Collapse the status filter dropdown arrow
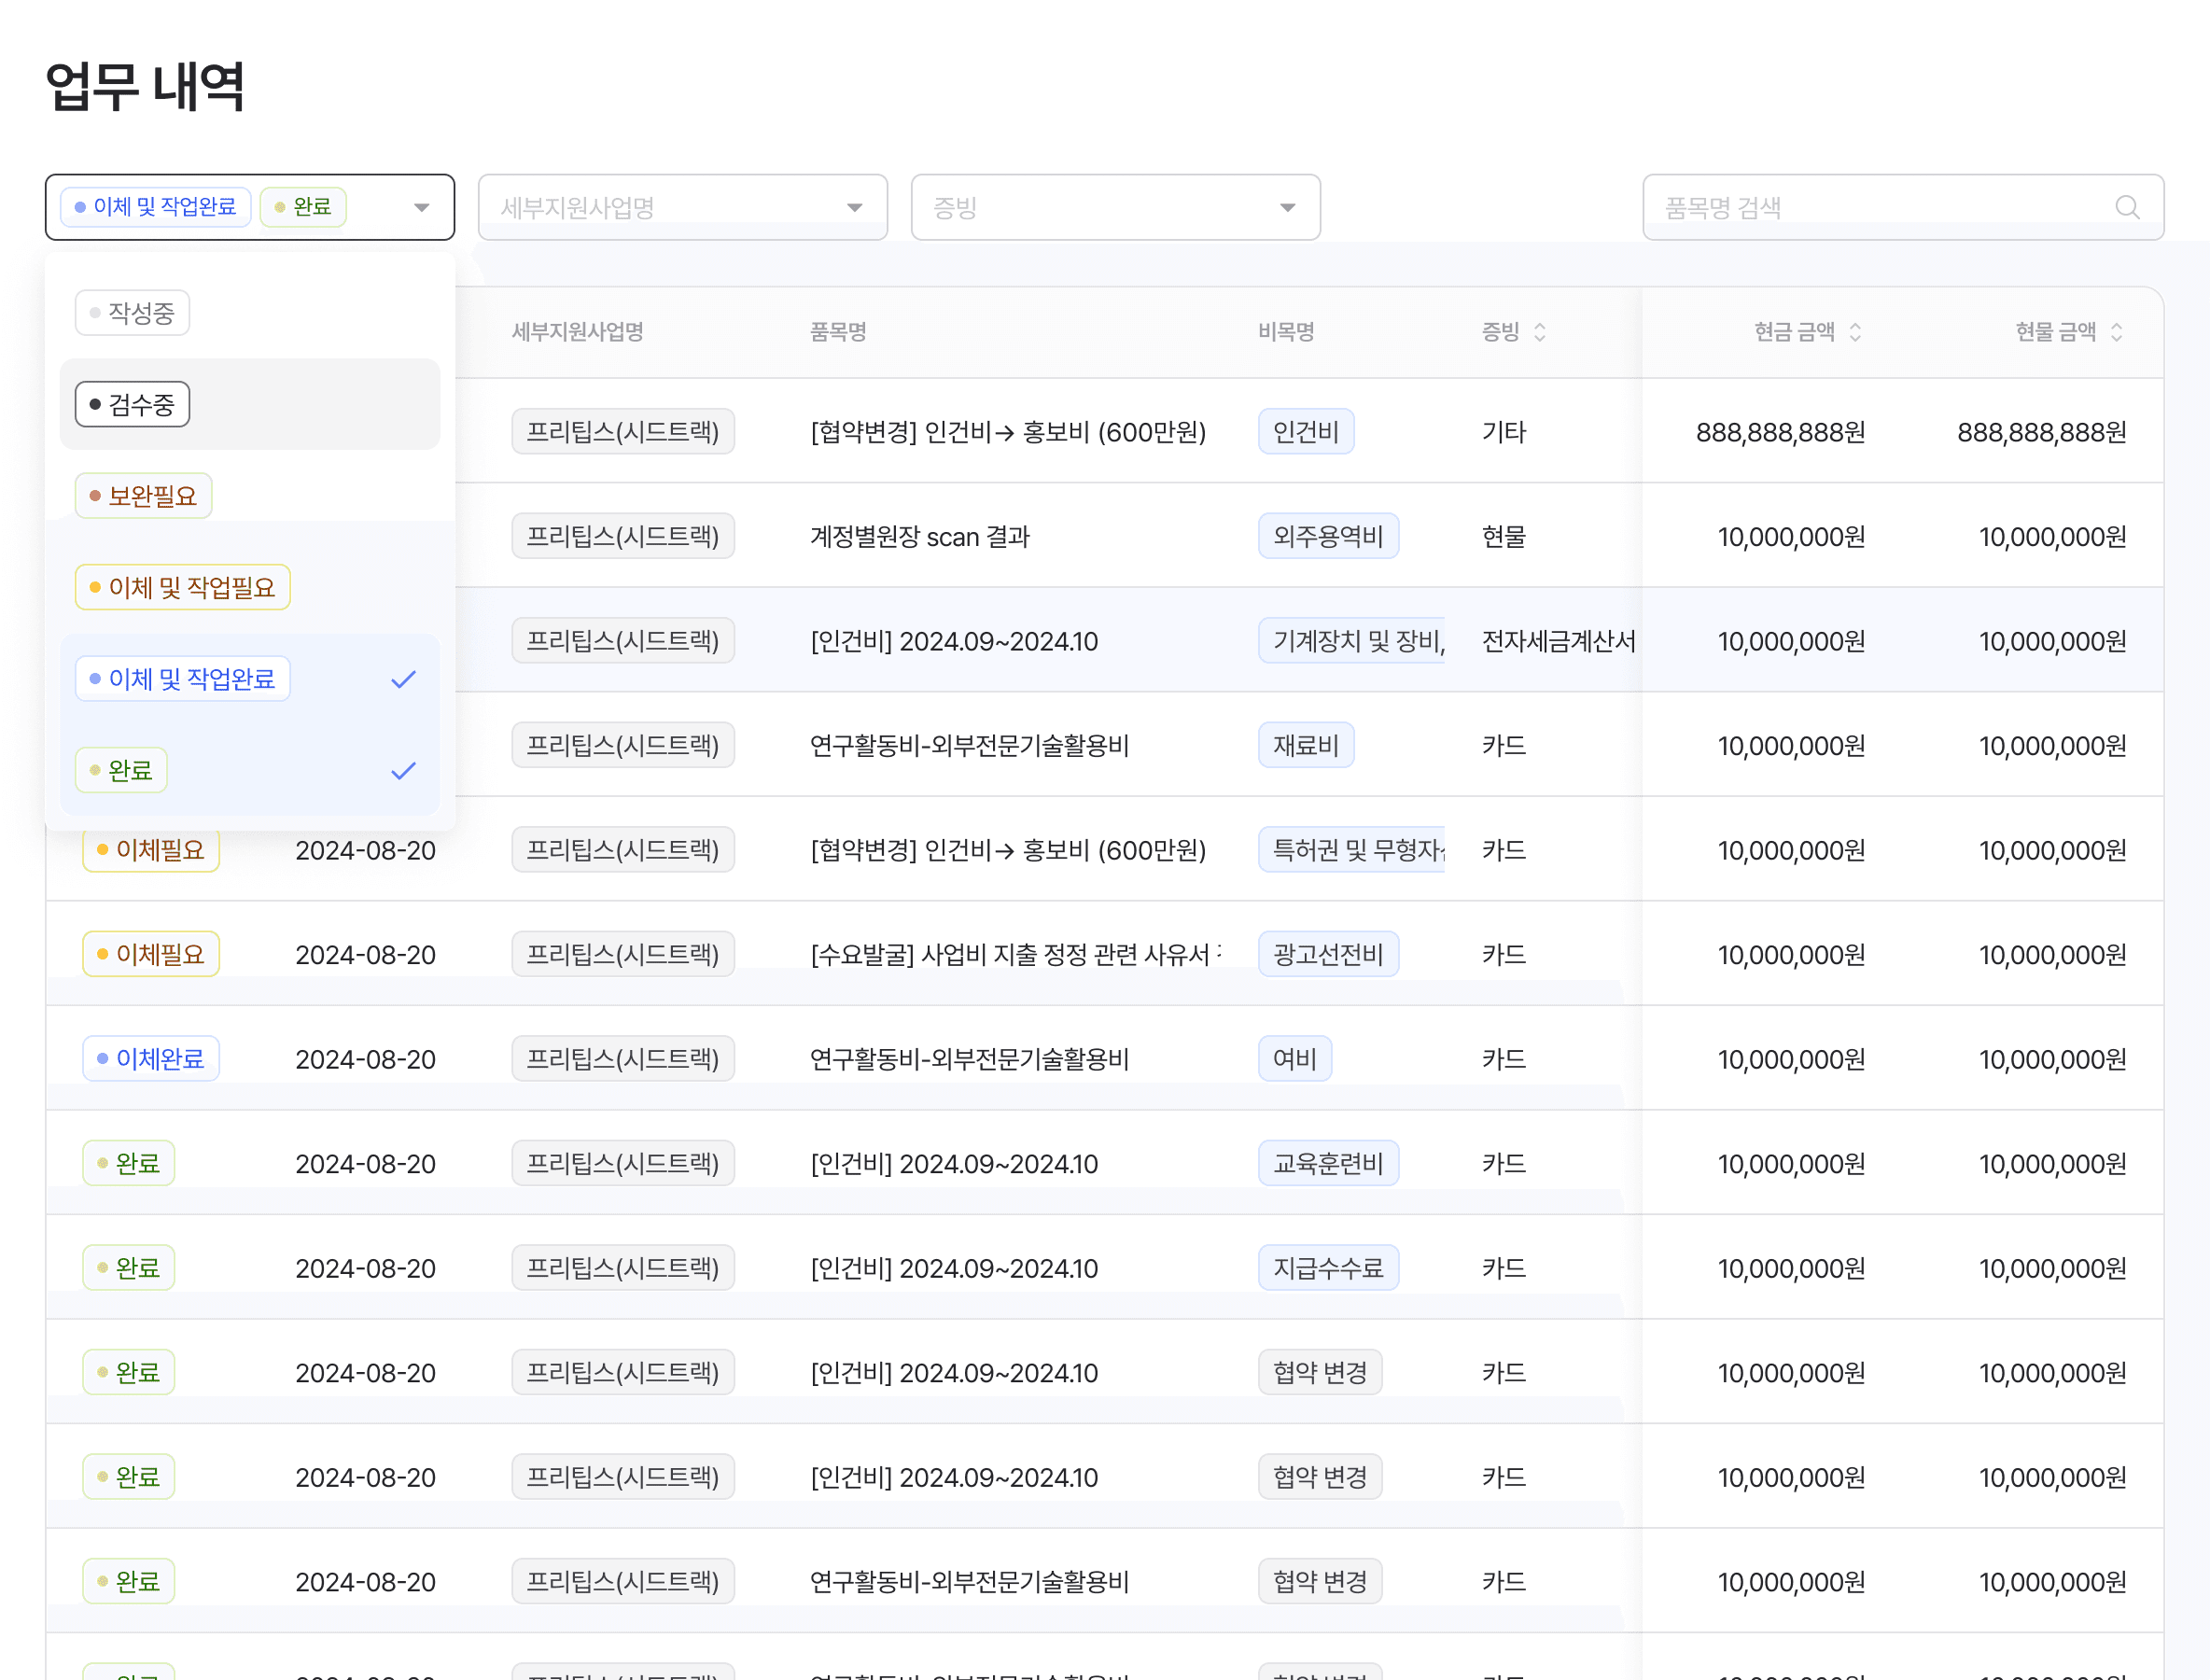The width and height of the screenshot is (2210, 1680). 422,208
